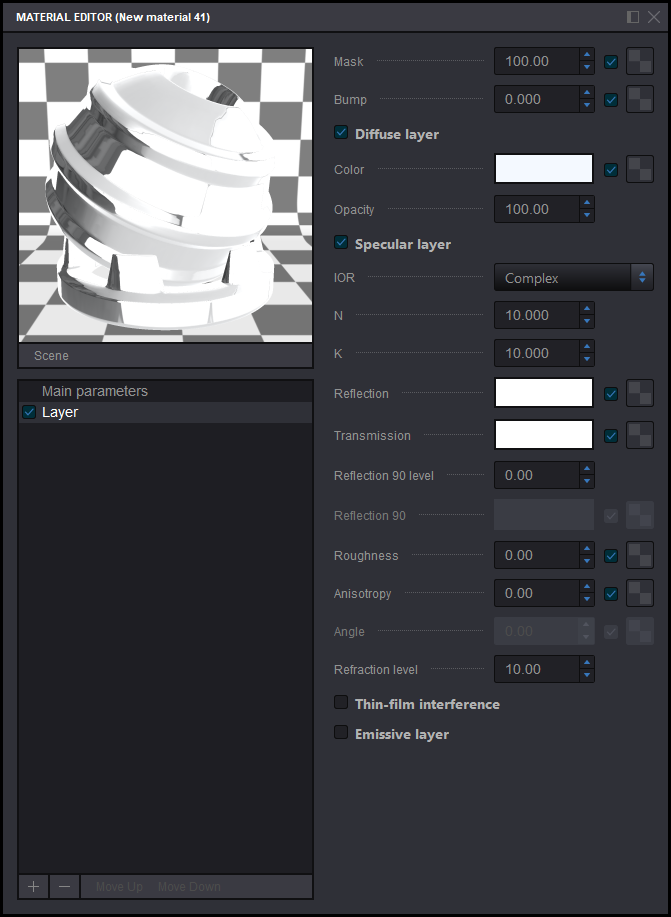Disable the Diffuse layer checkbox
671x917 pixels.
[341, 133]
